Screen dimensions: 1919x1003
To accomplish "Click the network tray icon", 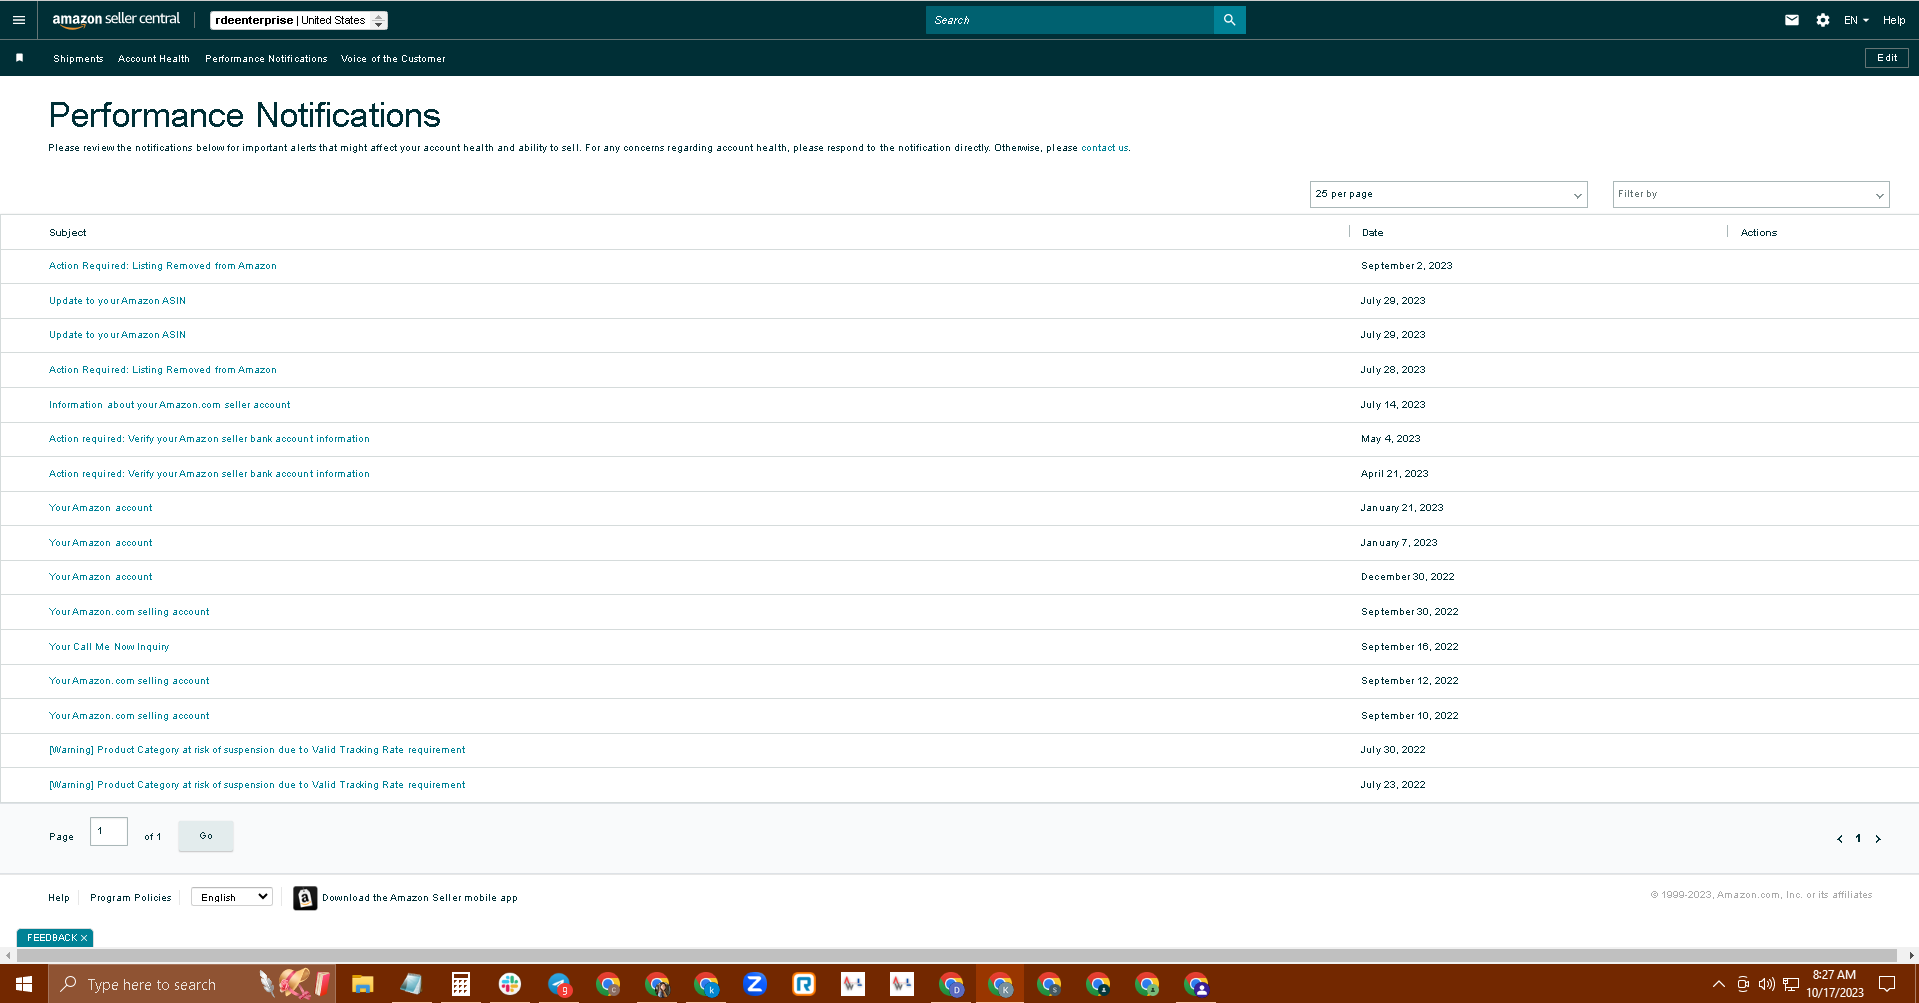I will click(x=1791, y=984).
